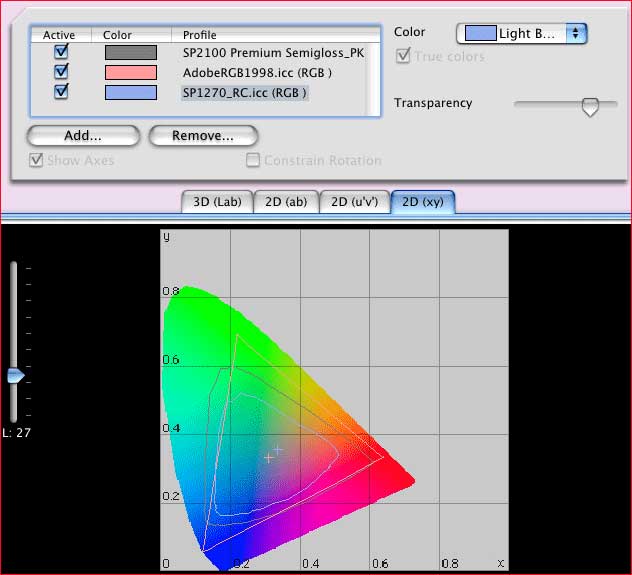The width and height of the screenshot is (632, 575).
Task: Click the Color popup stepper arrows
Action: pos(576,33)
